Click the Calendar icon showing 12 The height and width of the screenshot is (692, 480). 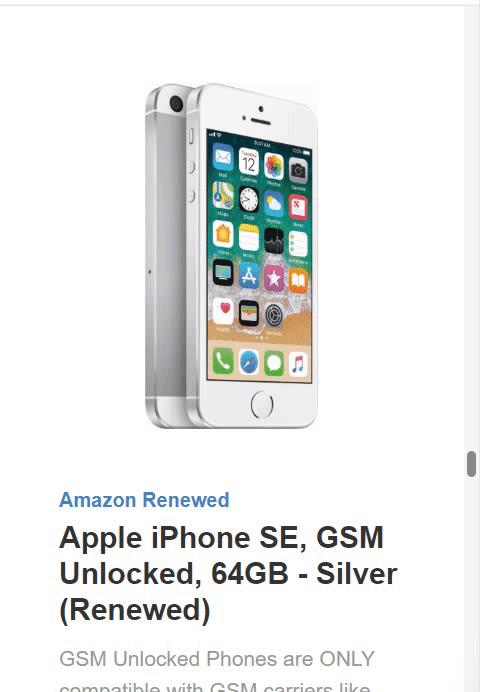249,162
